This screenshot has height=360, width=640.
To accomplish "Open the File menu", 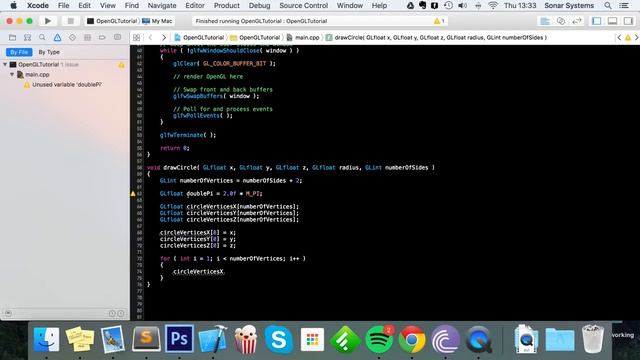I will coord(63,6).
